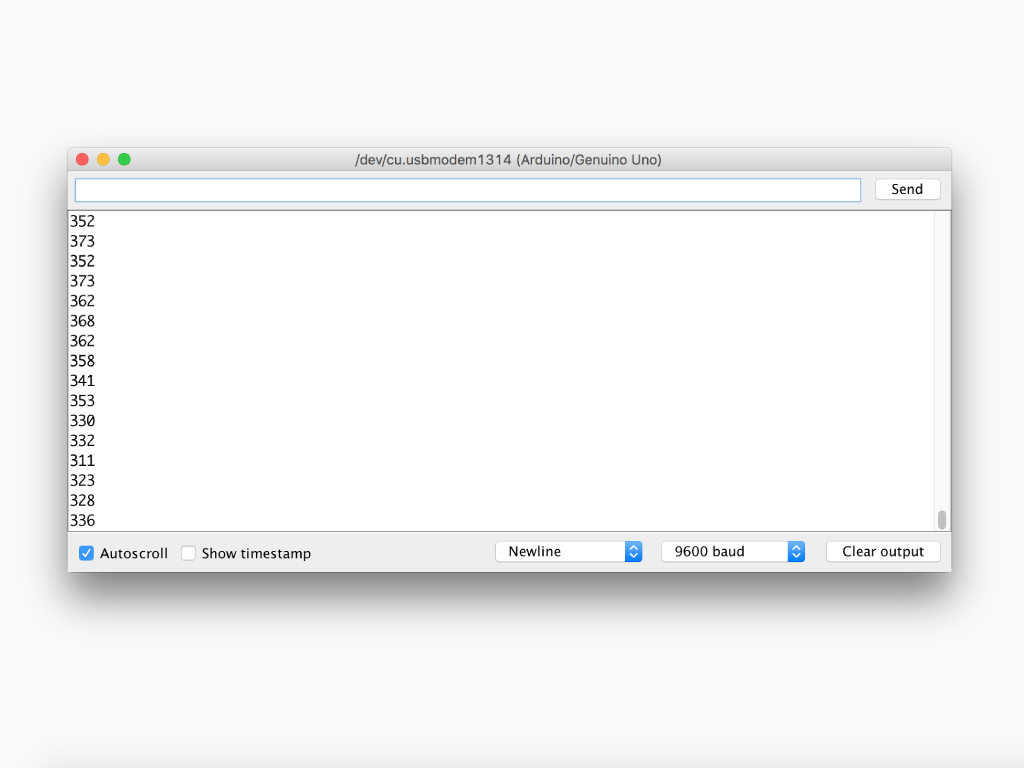Minimize the window with the yellow button
This screenshot has height=768, width=1024.
[x=103, y=159]
